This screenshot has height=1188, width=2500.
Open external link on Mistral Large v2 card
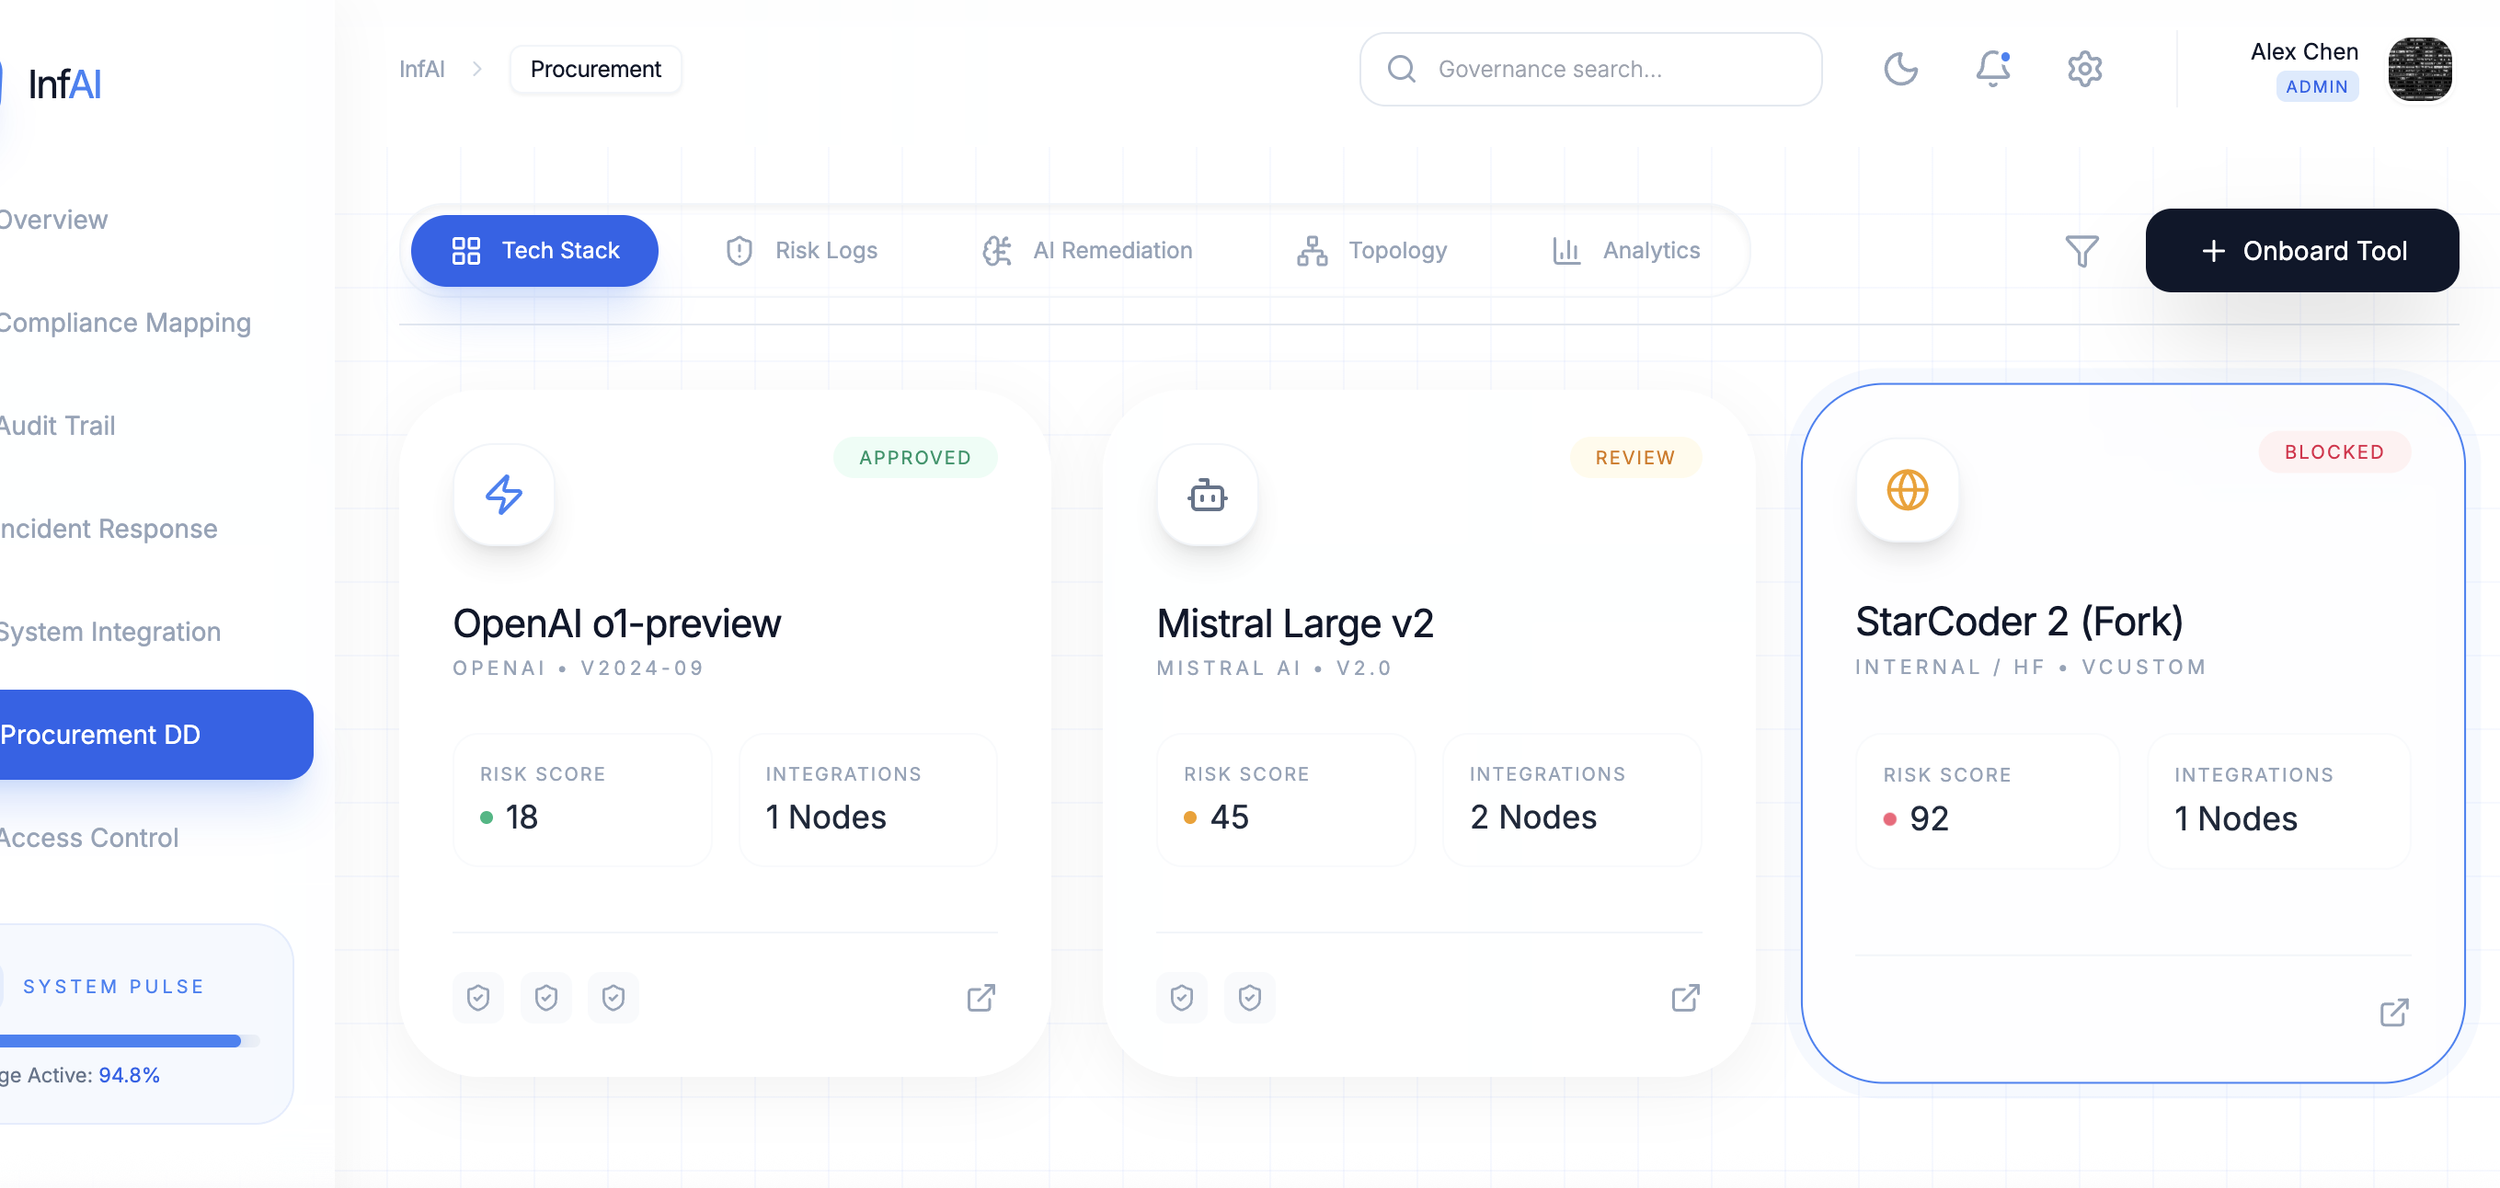[x=1685, y=997]
